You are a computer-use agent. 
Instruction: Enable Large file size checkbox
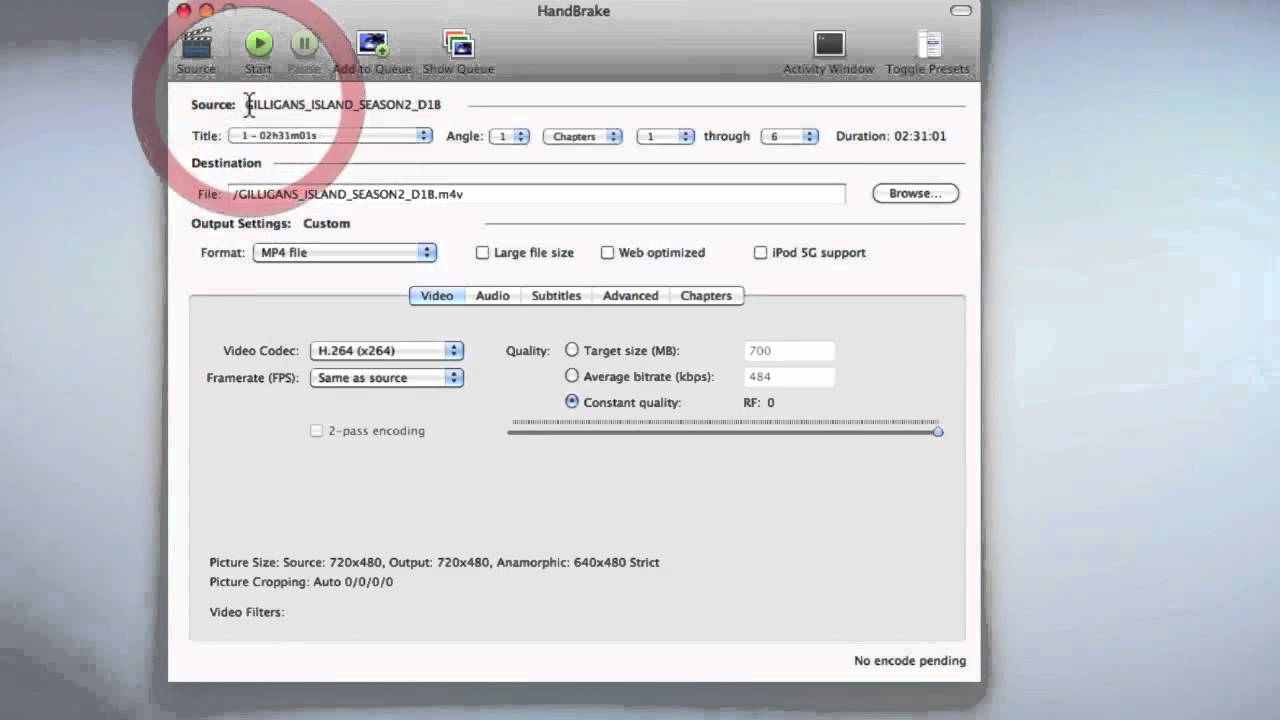click(482, 253)
